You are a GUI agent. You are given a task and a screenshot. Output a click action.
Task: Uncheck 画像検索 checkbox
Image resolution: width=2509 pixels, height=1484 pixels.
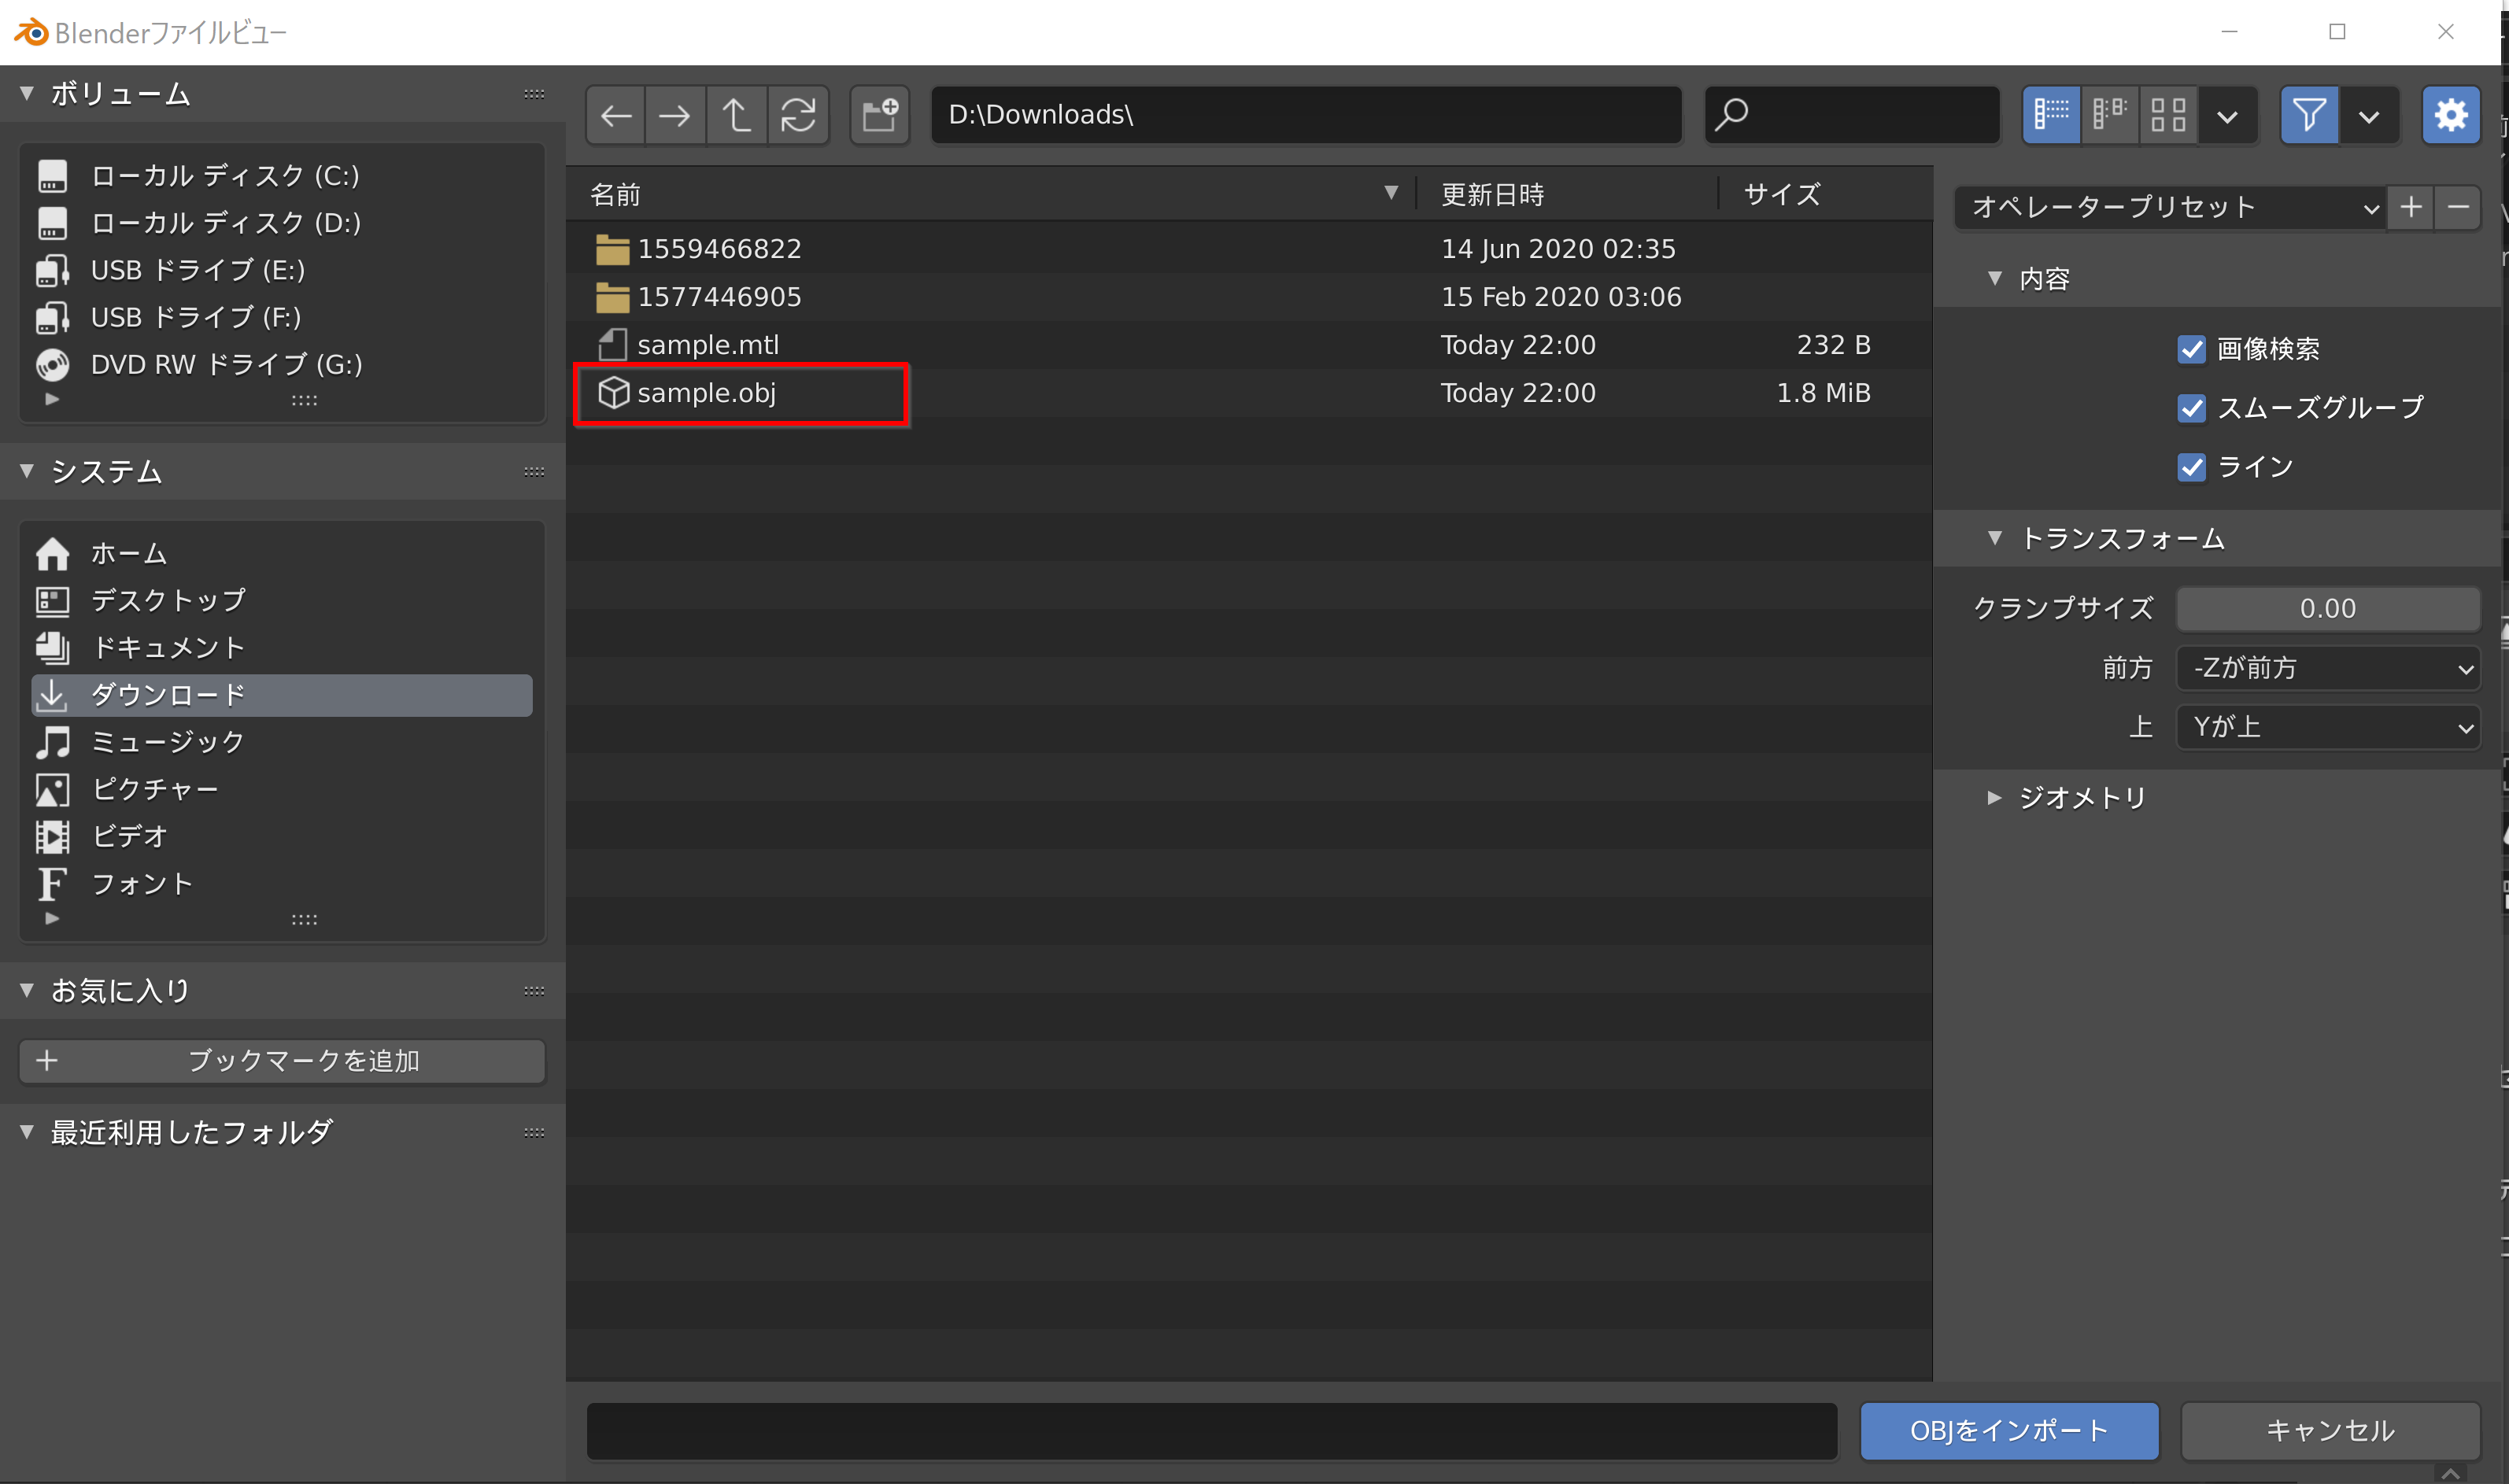(2191, 349)
